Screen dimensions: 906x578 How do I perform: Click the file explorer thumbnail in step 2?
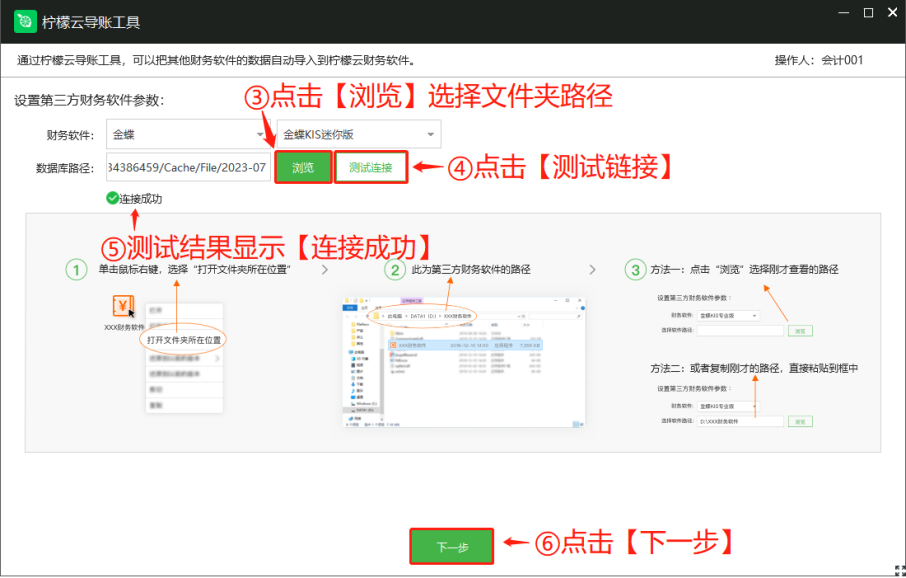(x=465, y=362)
